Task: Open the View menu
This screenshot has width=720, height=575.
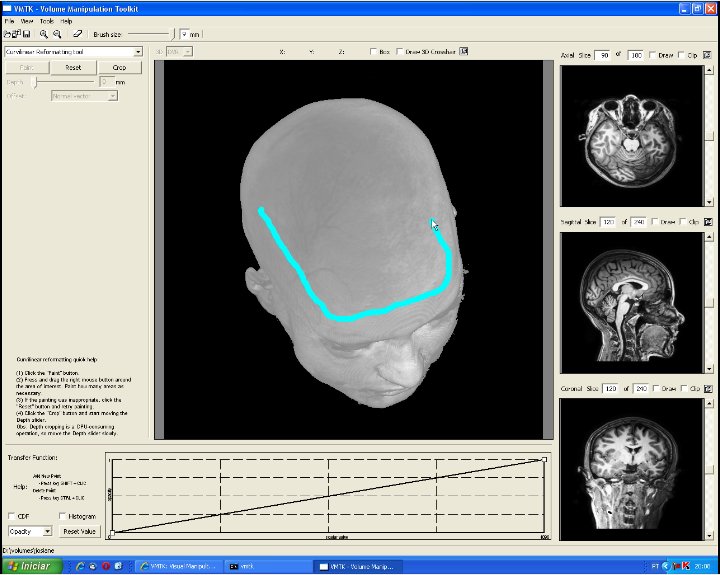Action: [27, 21]
